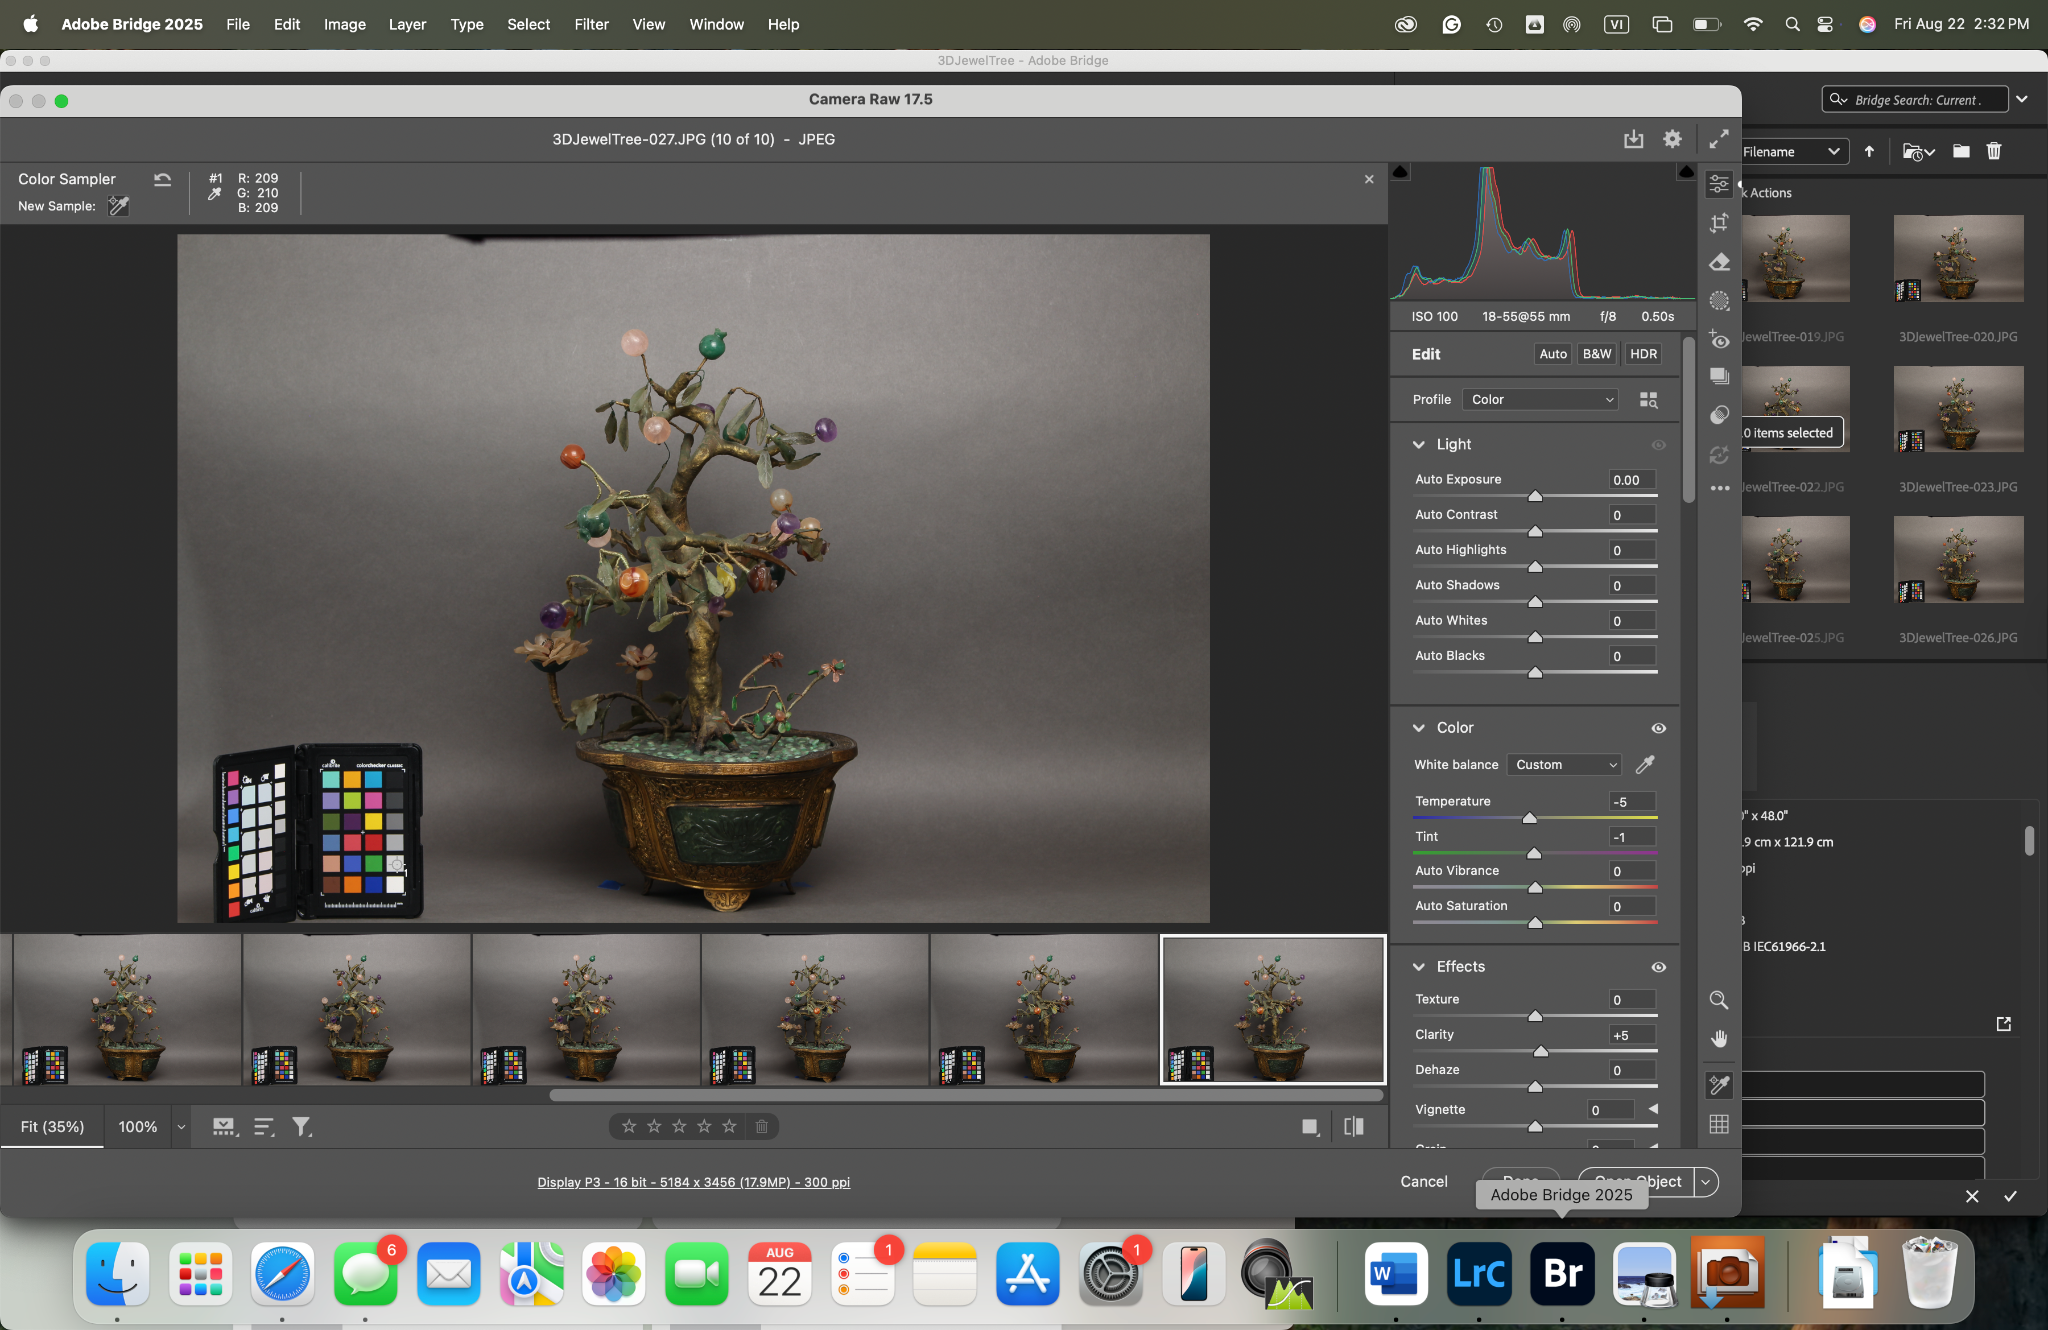
Task: Toggle grid overlay icon
Action: point(1719,1124)
